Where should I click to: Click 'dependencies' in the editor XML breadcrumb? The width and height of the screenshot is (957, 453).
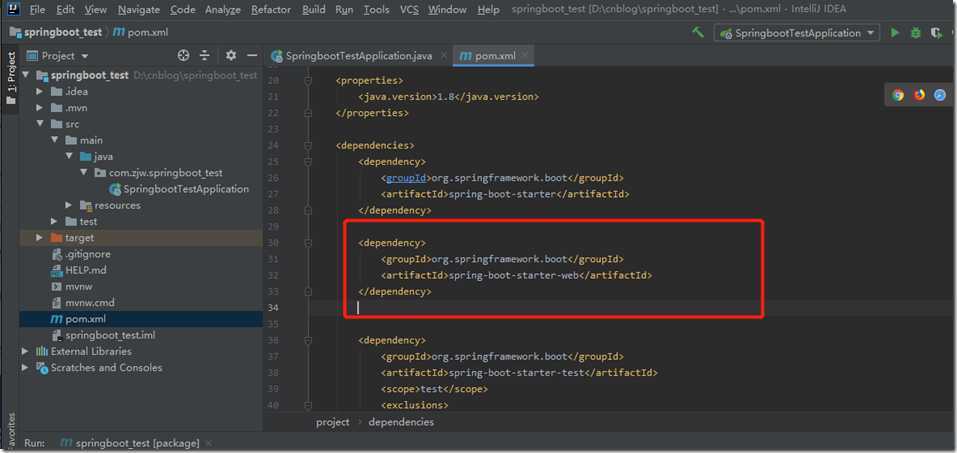[x=401, y=422]
